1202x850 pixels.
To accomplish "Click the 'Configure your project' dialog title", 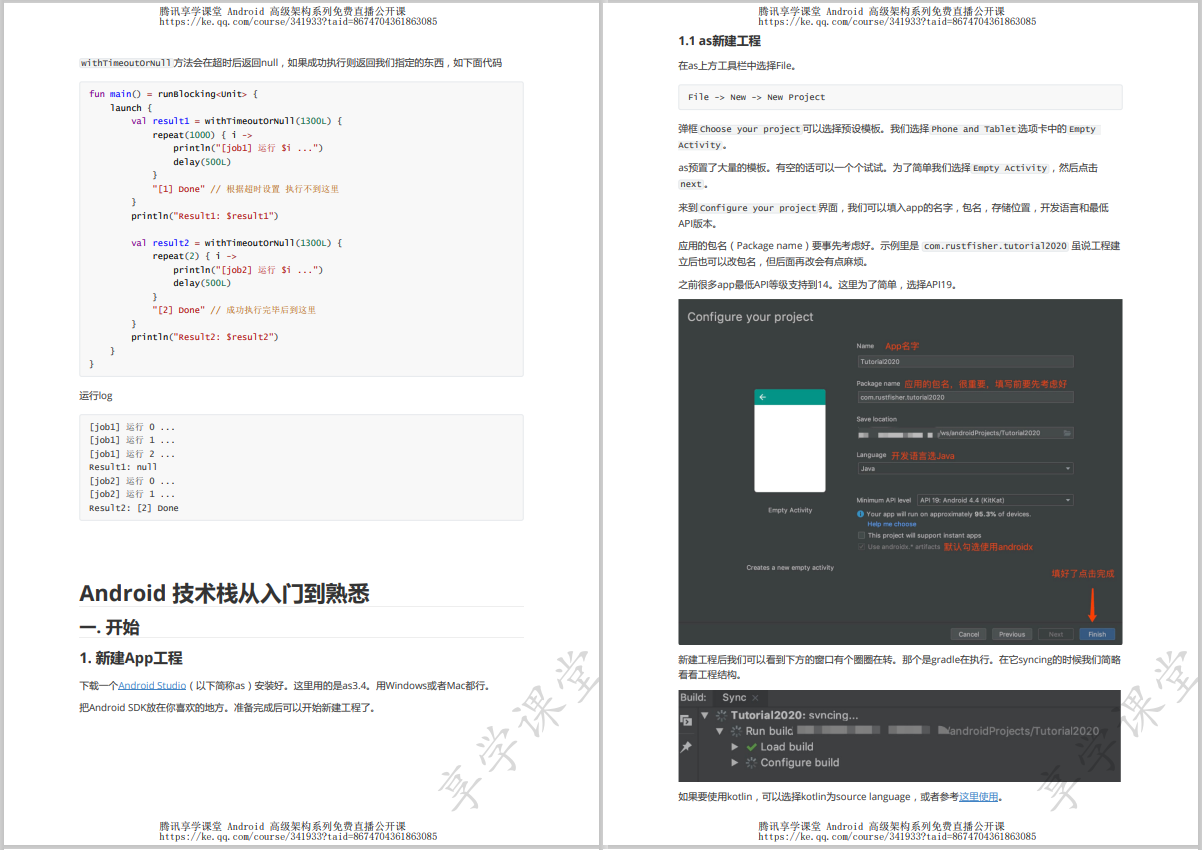I will point(750,317).
